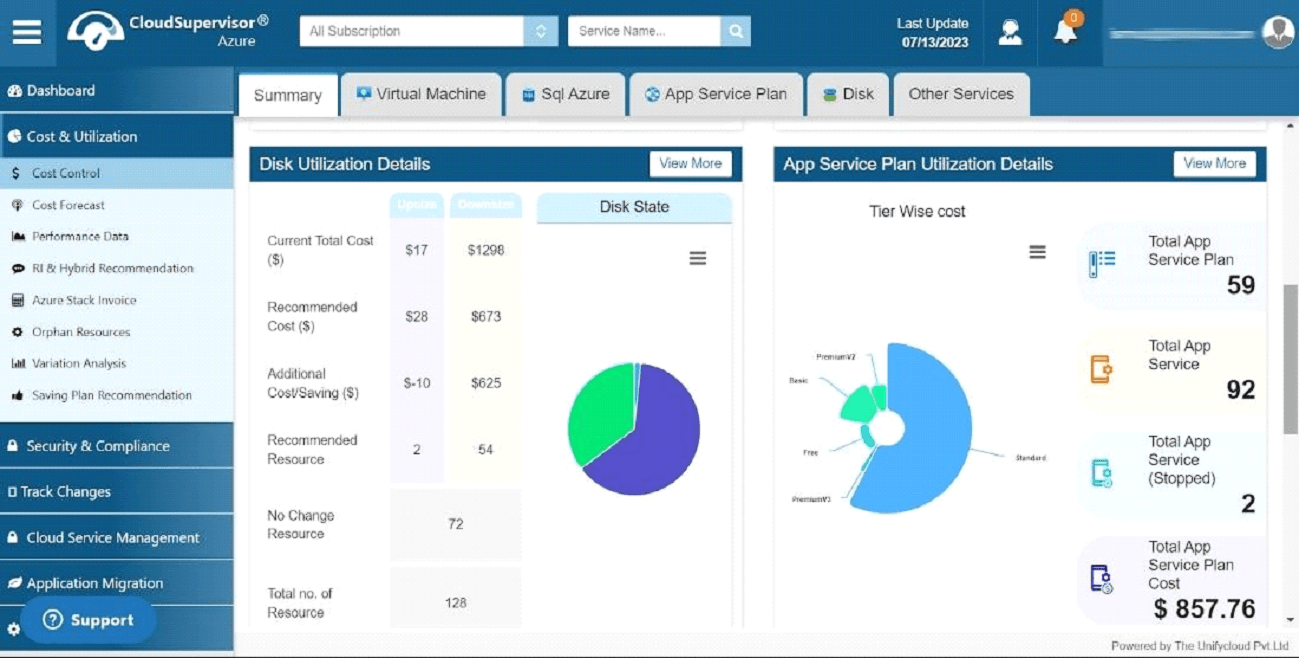Click the search magnifier button
This screenshot has height=658, width=1299.
click(x=735, y=31)
